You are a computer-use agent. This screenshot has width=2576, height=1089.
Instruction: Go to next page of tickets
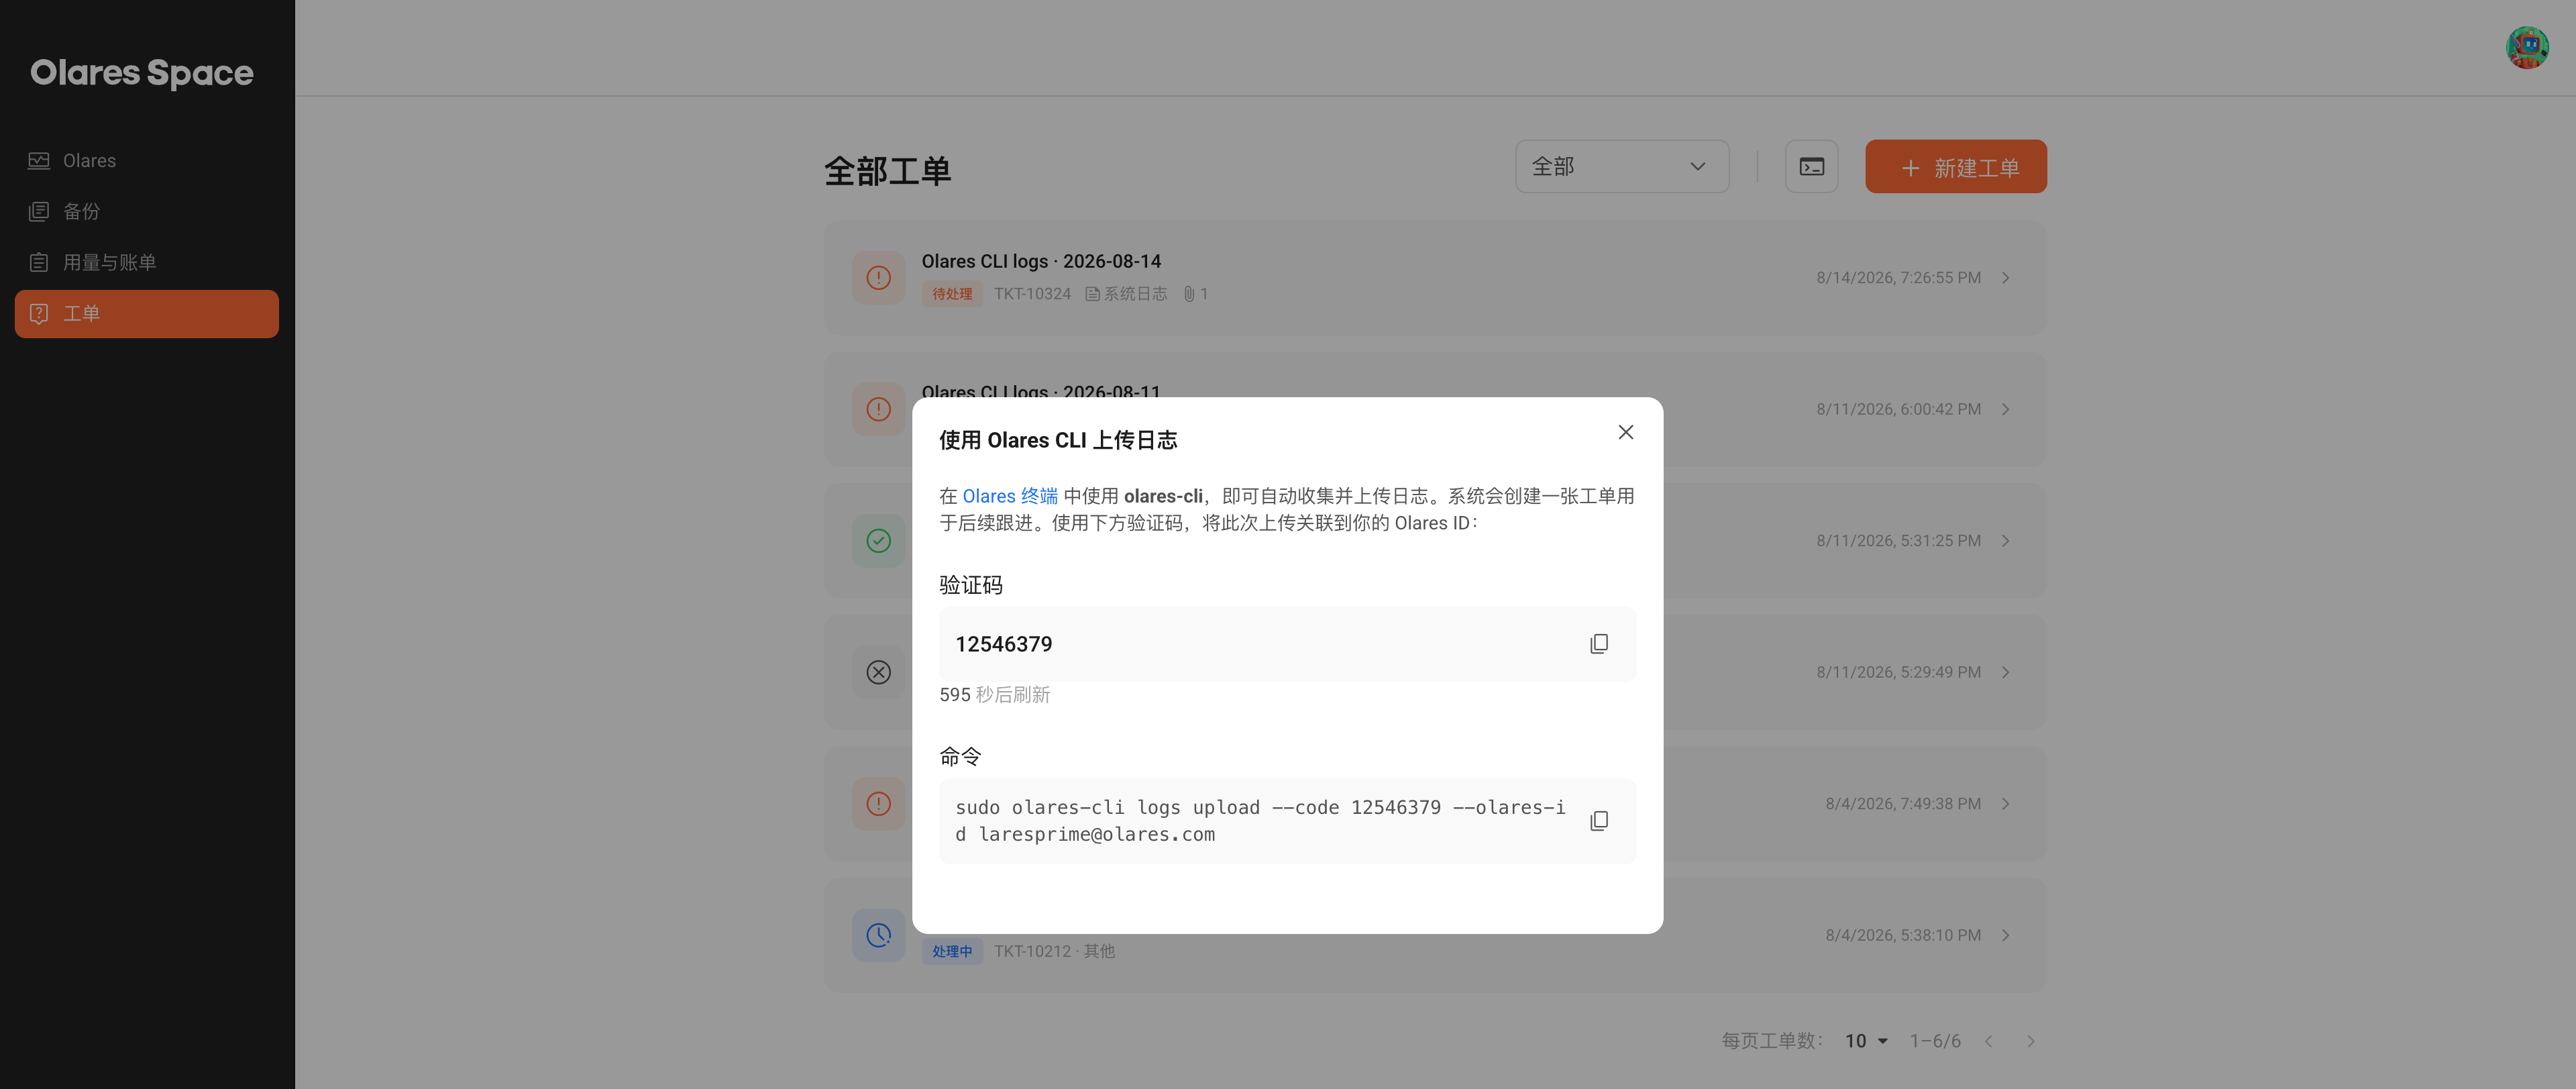(2030, 1041)
